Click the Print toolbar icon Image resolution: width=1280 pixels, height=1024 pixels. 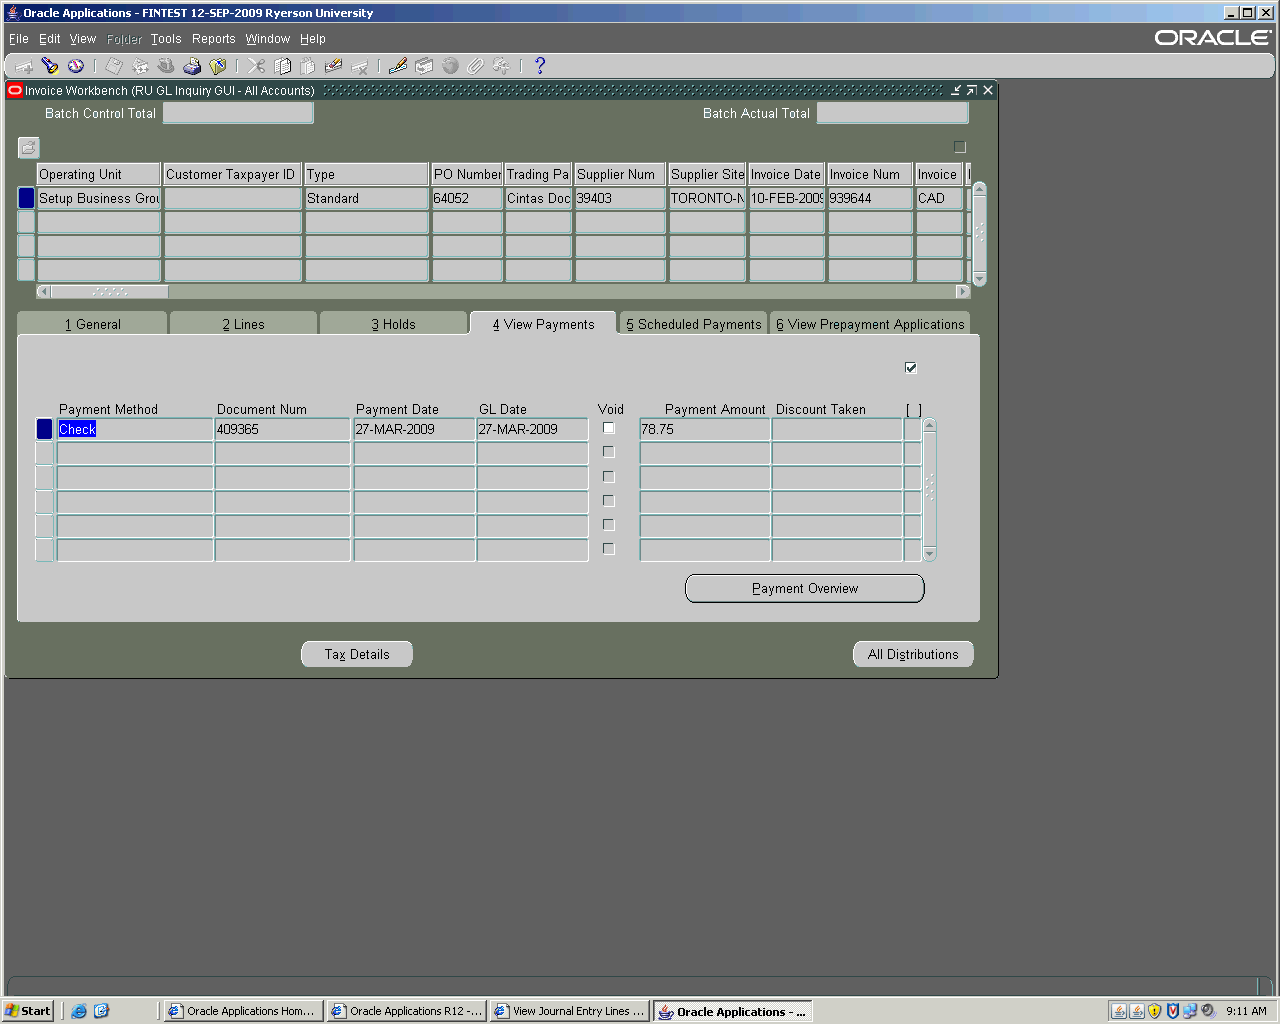(192, 66)
